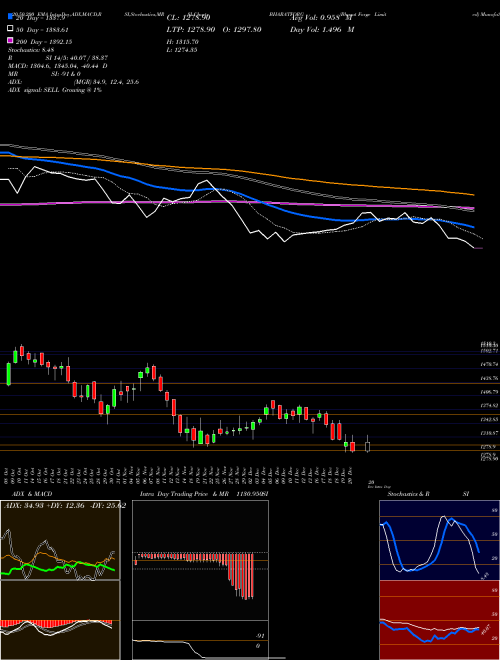Click the '30 Day' EMA value label
The image size is (500, 660).
coord(42,30)
